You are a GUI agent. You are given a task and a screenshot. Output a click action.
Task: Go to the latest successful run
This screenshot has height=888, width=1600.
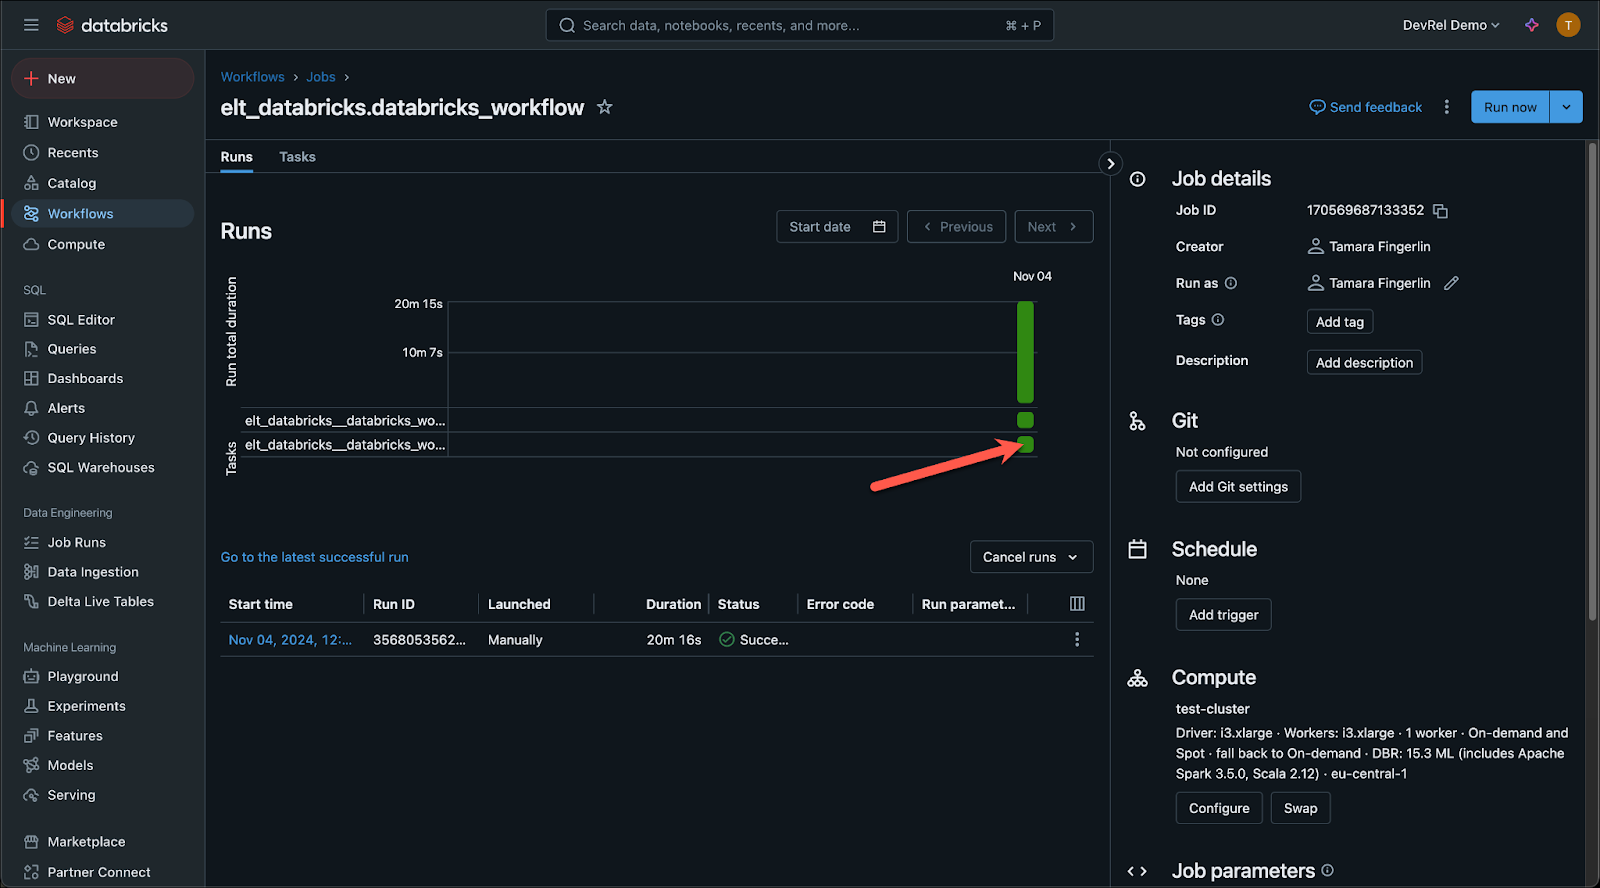click(314, 557)
